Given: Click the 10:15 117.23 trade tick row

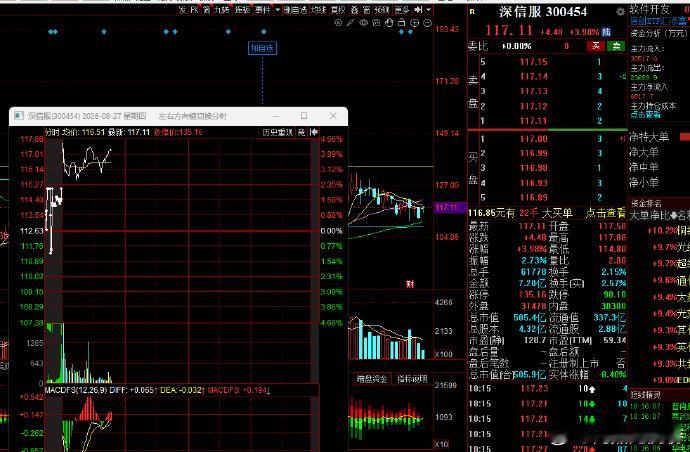Looking at the screenshot, I should pos(548,389).
